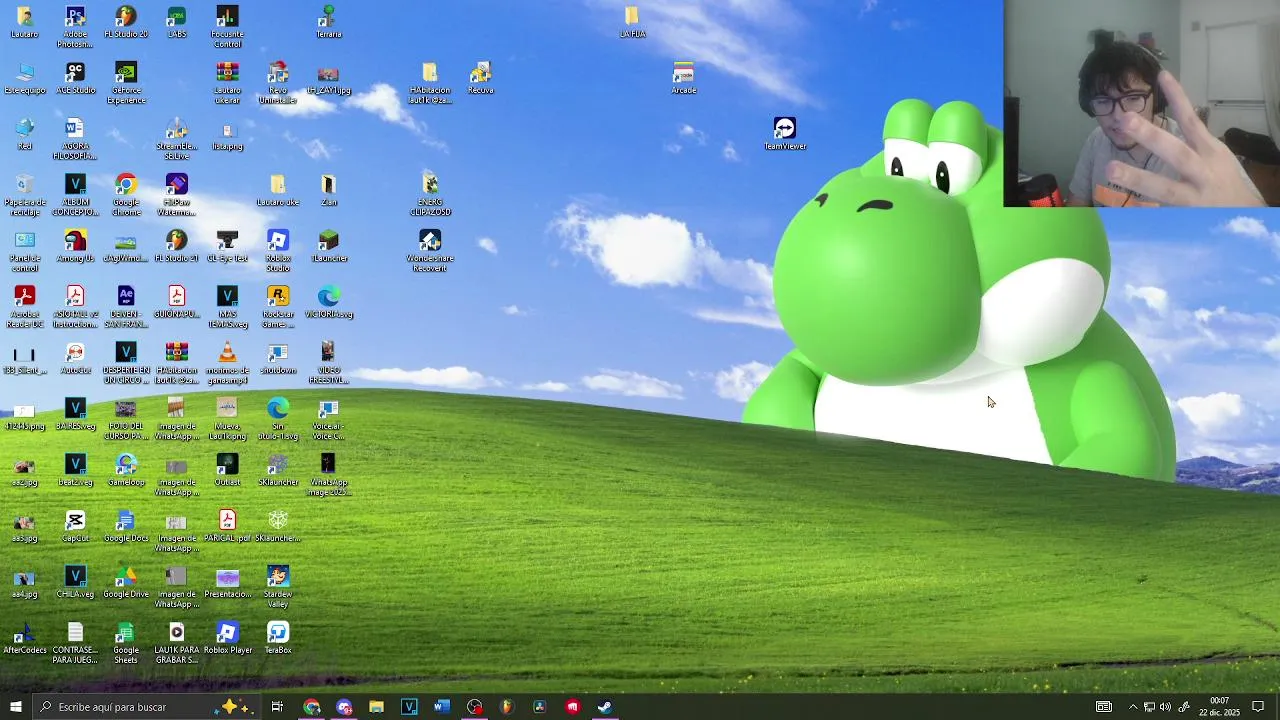This screenshot has height=720, width=1280.
Task: Click the Zian folder icon
Action: point(329,190)
